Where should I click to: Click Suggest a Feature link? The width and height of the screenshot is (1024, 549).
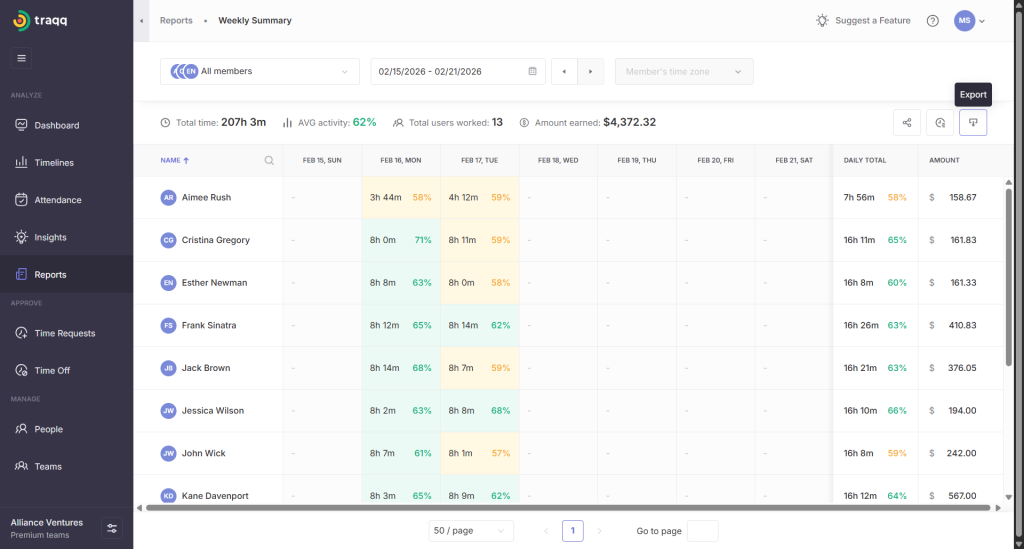863,20
